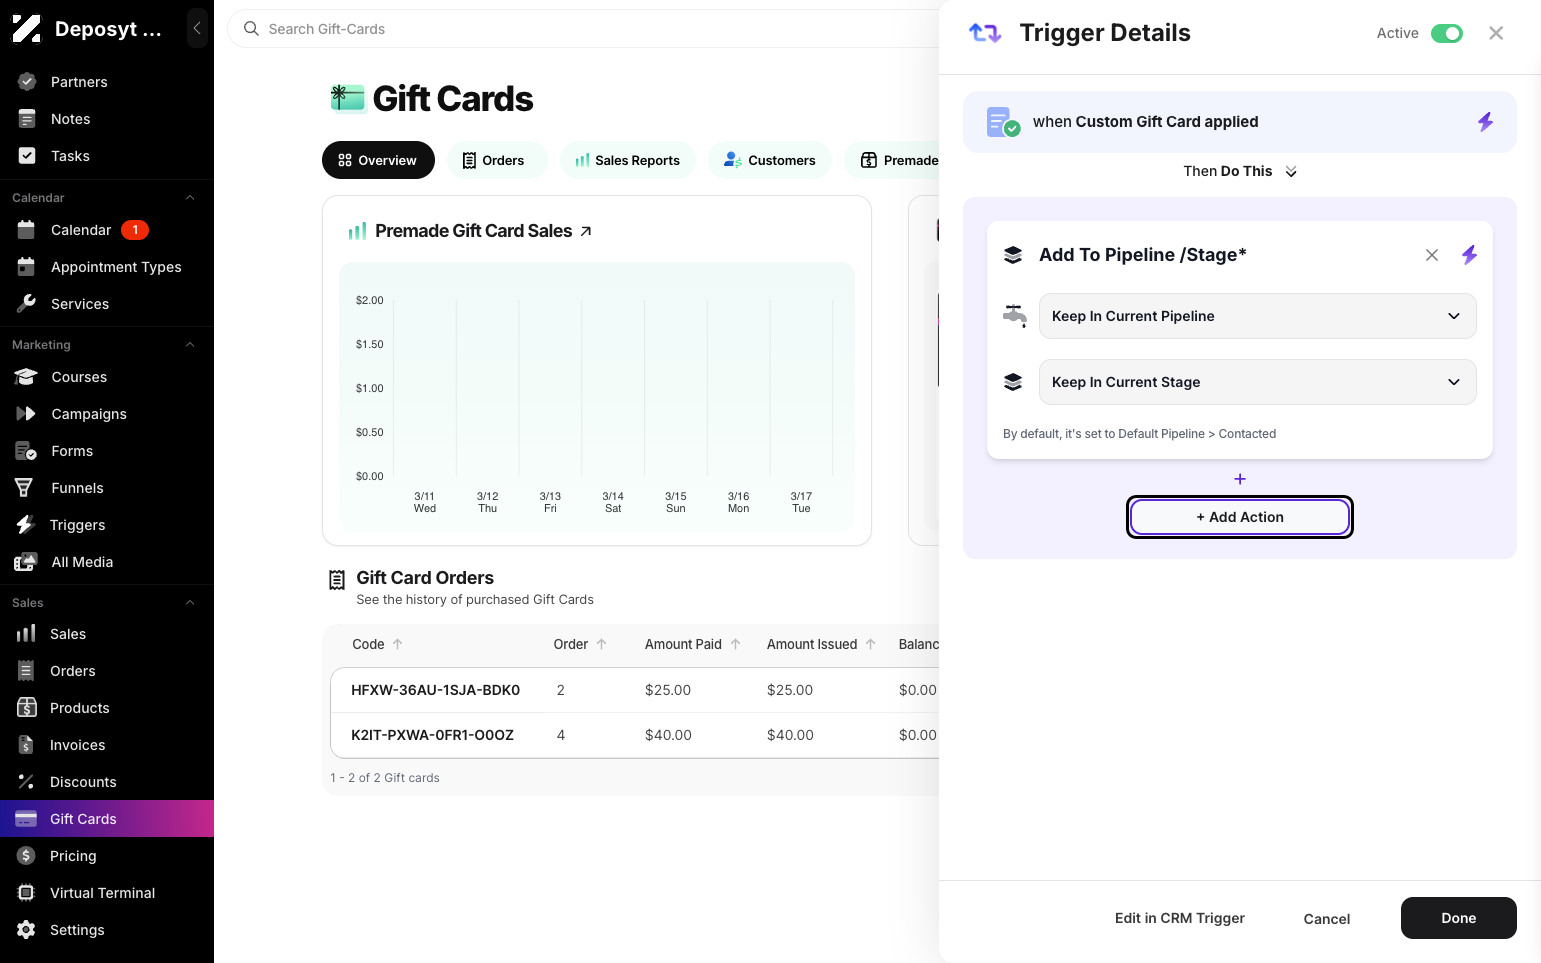Switch to the Orders tab
Viewport: 1541px width, 963px height.
tap(495, 160)
